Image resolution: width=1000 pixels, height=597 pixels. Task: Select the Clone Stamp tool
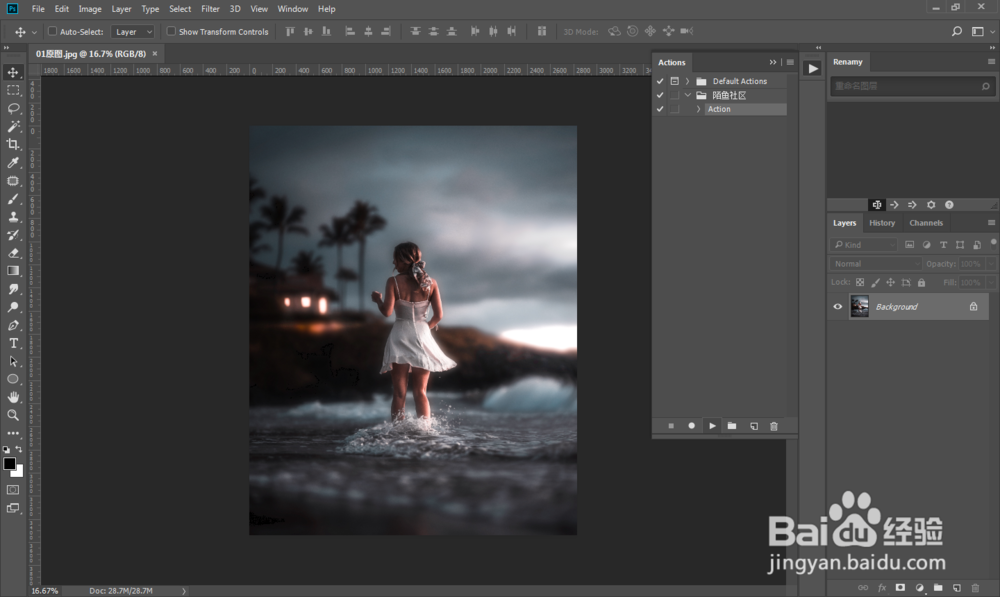tap(13, 217)
